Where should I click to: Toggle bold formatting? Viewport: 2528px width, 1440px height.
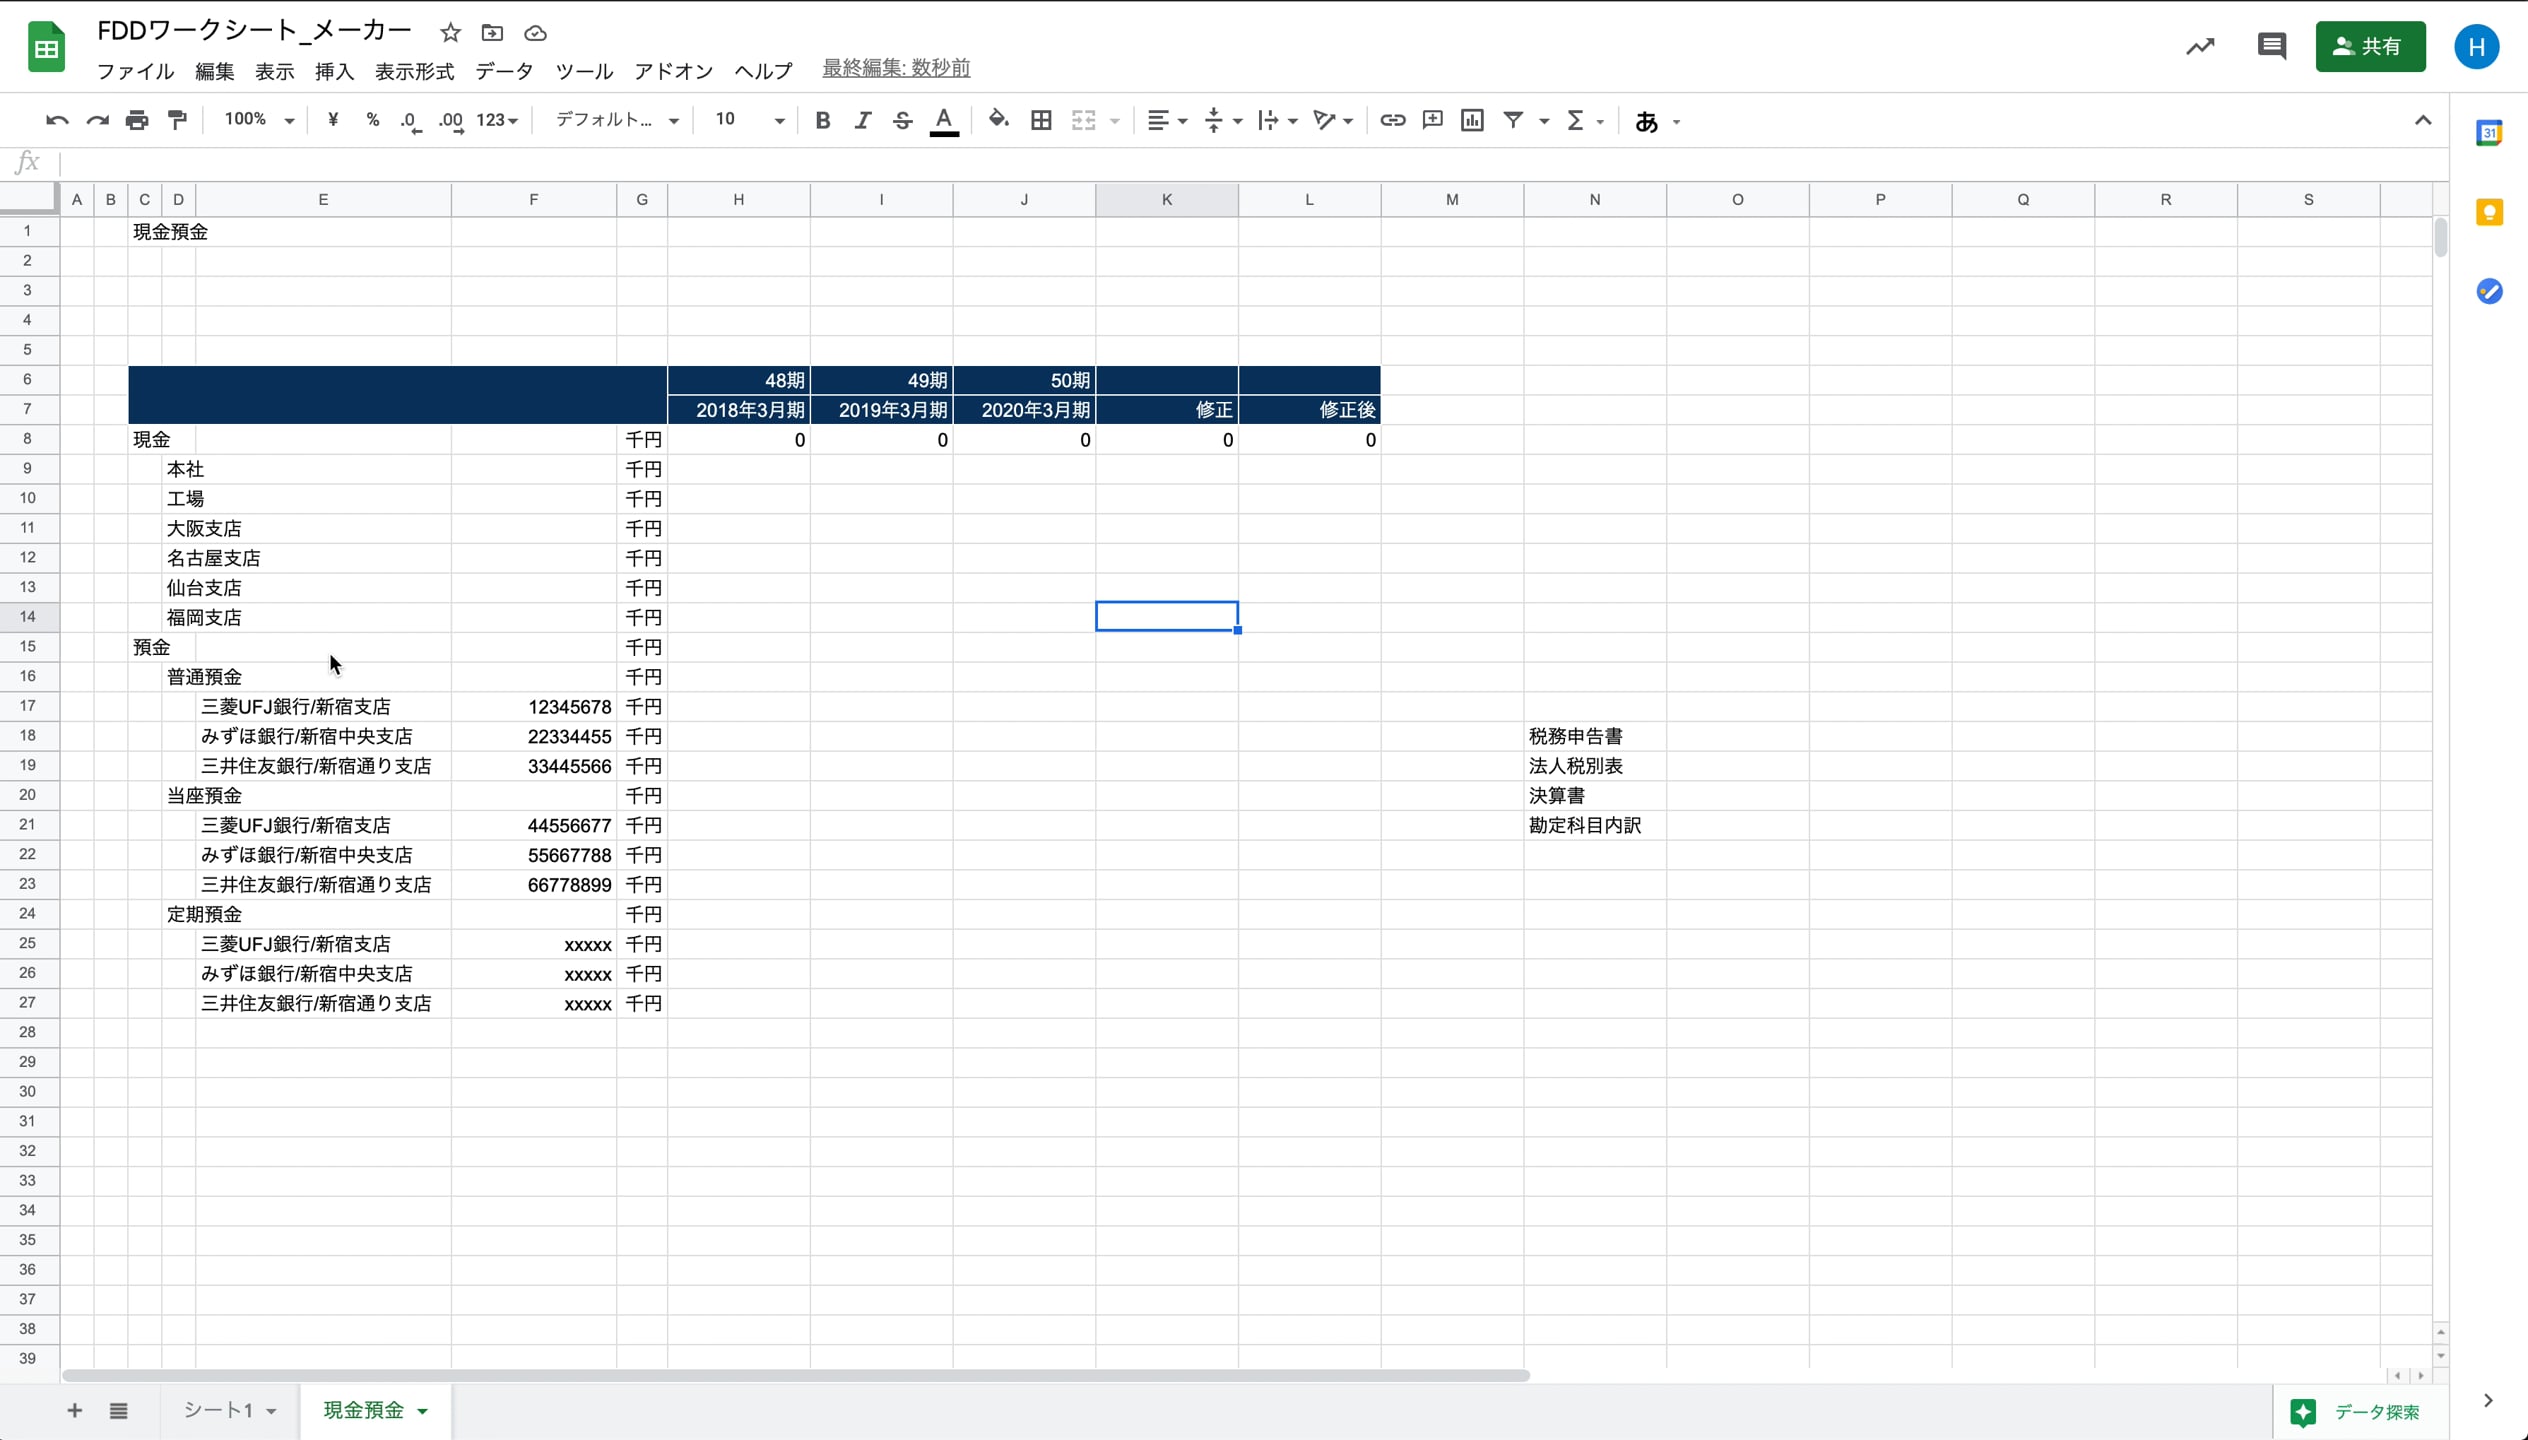[x=822, y=121]
